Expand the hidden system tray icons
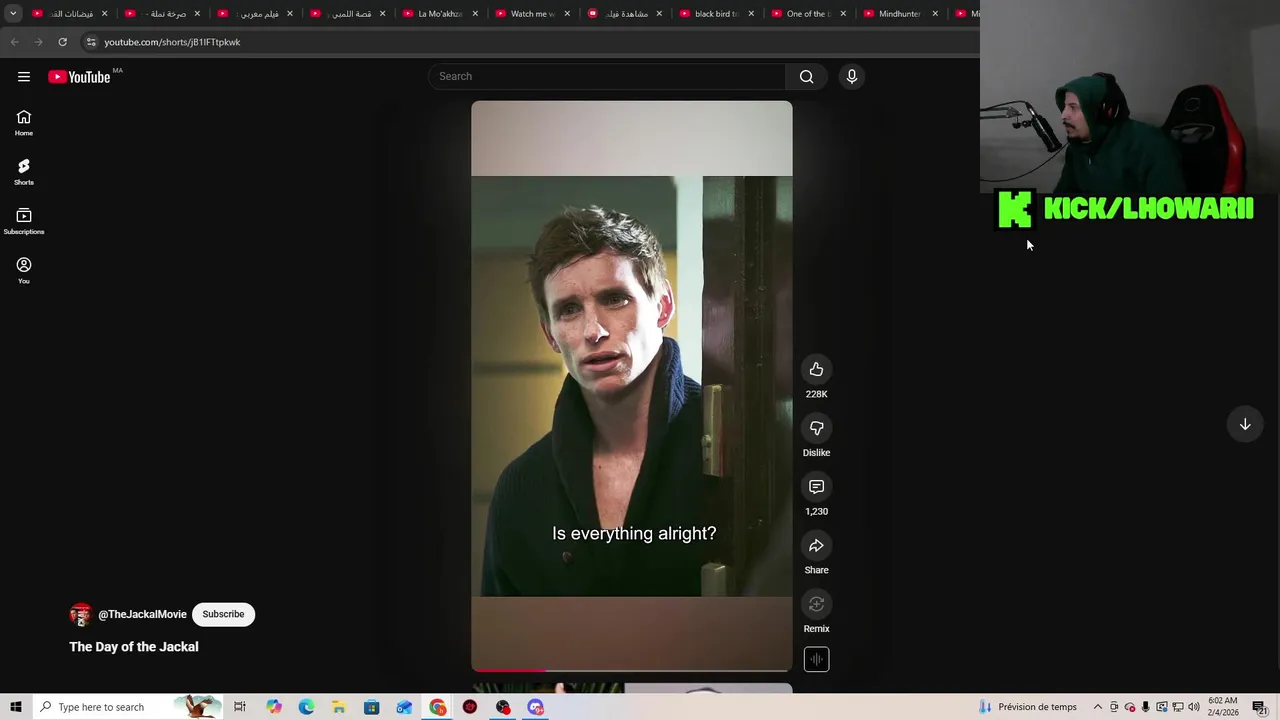 [1097, 707]
